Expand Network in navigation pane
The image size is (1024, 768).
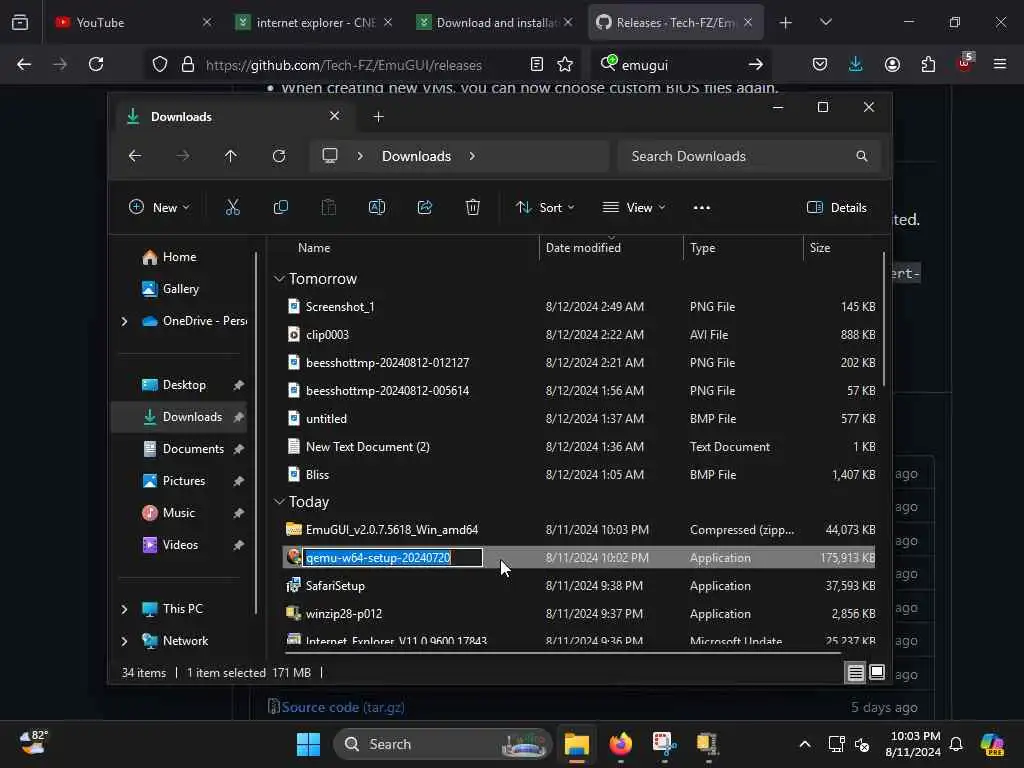click(x=124, y=641)
